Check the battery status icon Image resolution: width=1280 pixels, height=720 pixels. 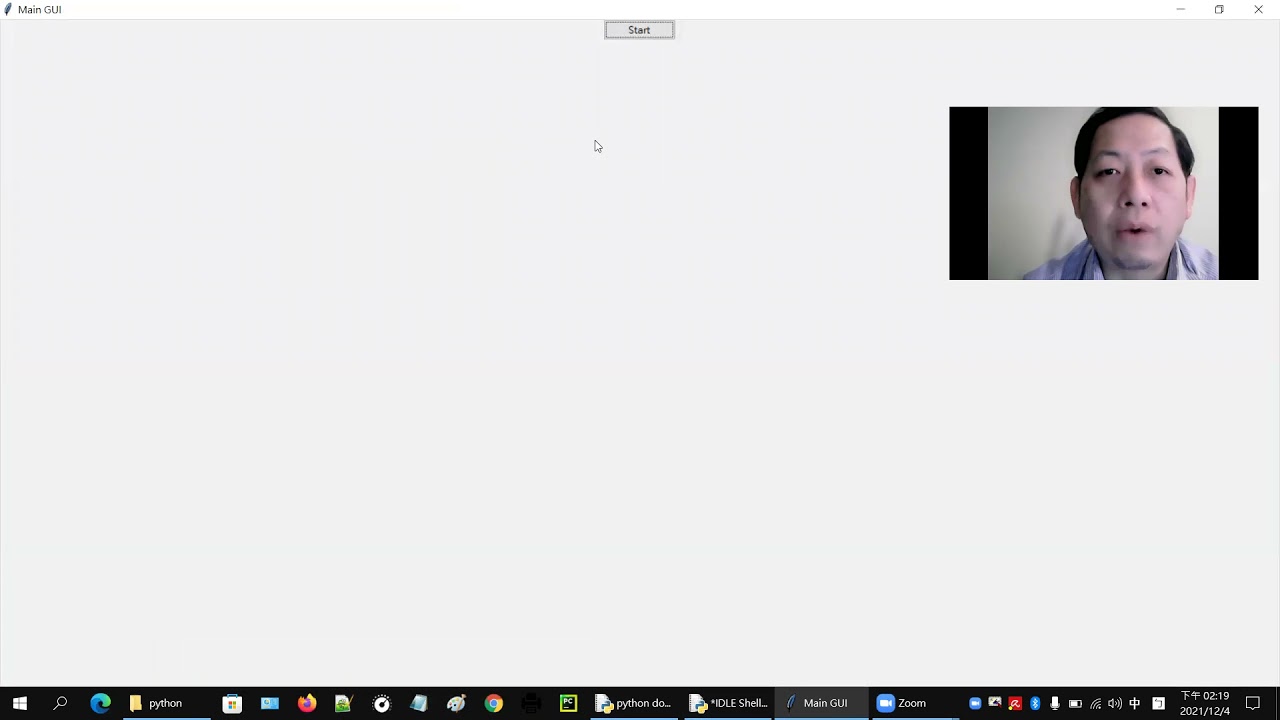[x=1075, y=703]
